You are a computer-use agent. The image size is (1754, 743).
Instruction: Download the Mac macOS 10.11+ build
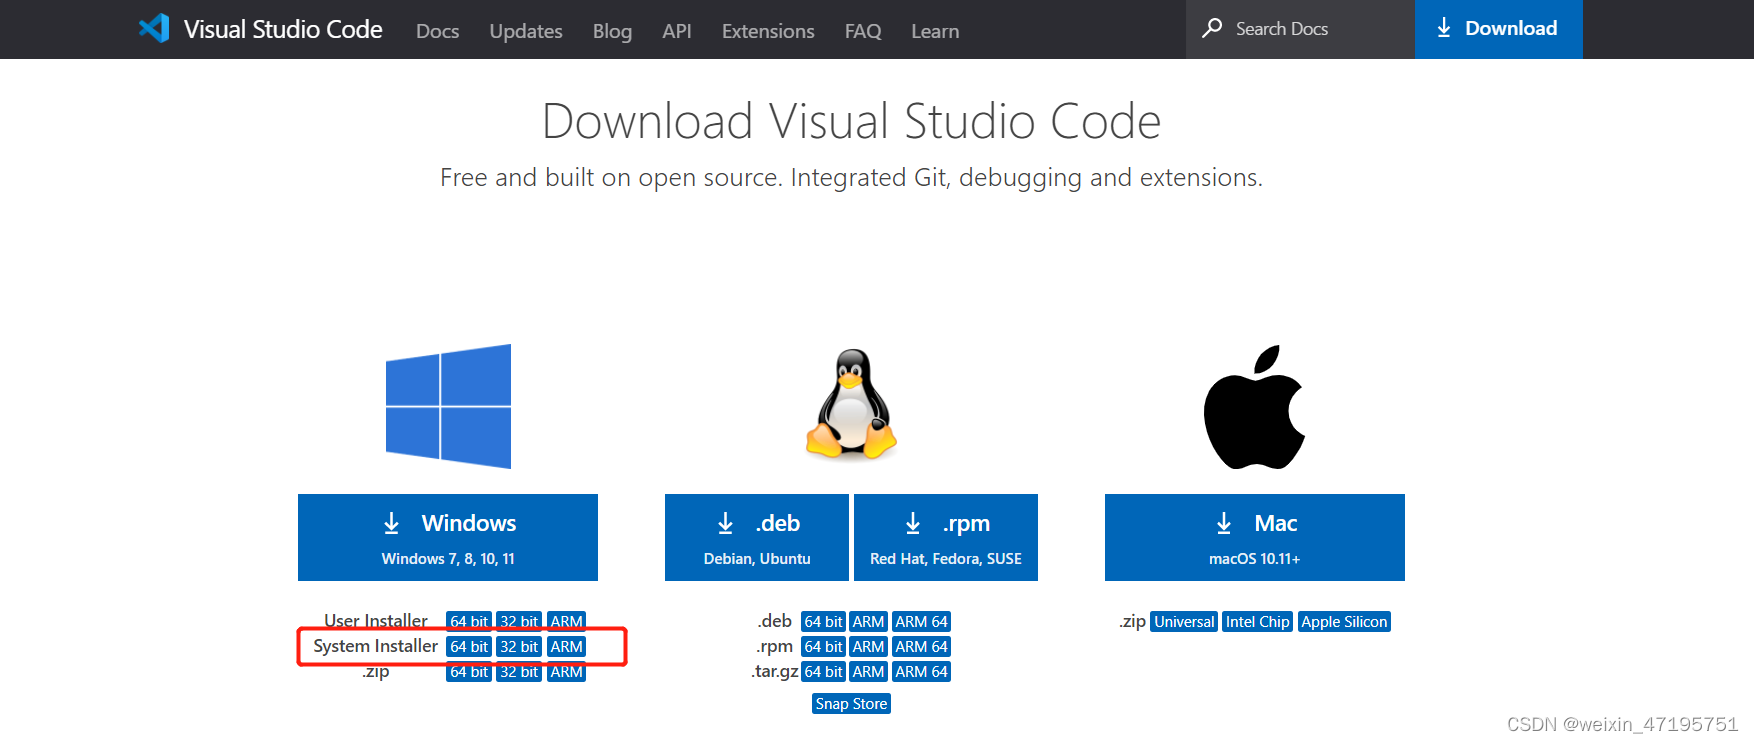point(1255,537)
